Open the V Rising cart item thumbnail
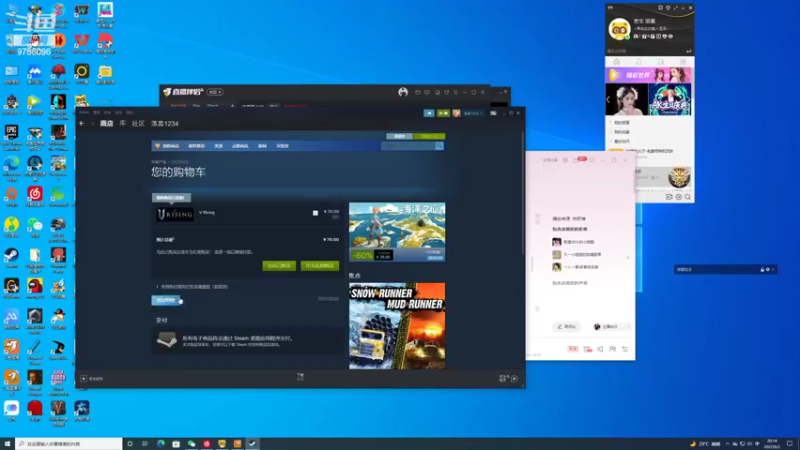 pyautogui.click(x=175, y=215)
